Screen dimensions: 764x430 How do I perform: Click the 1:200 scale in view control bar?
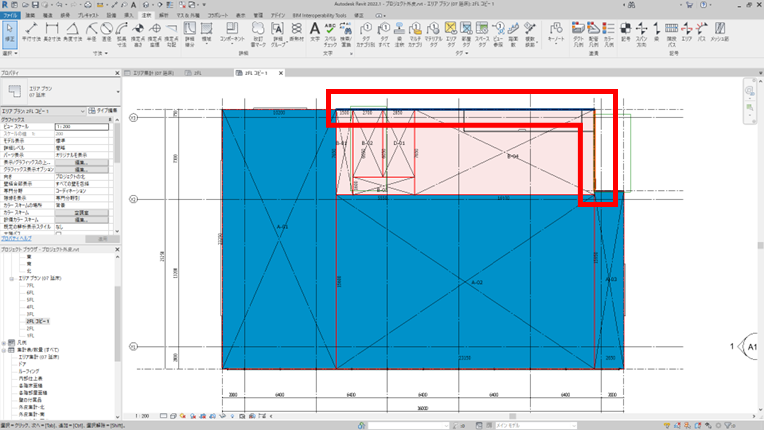click(x=142, y=416)
